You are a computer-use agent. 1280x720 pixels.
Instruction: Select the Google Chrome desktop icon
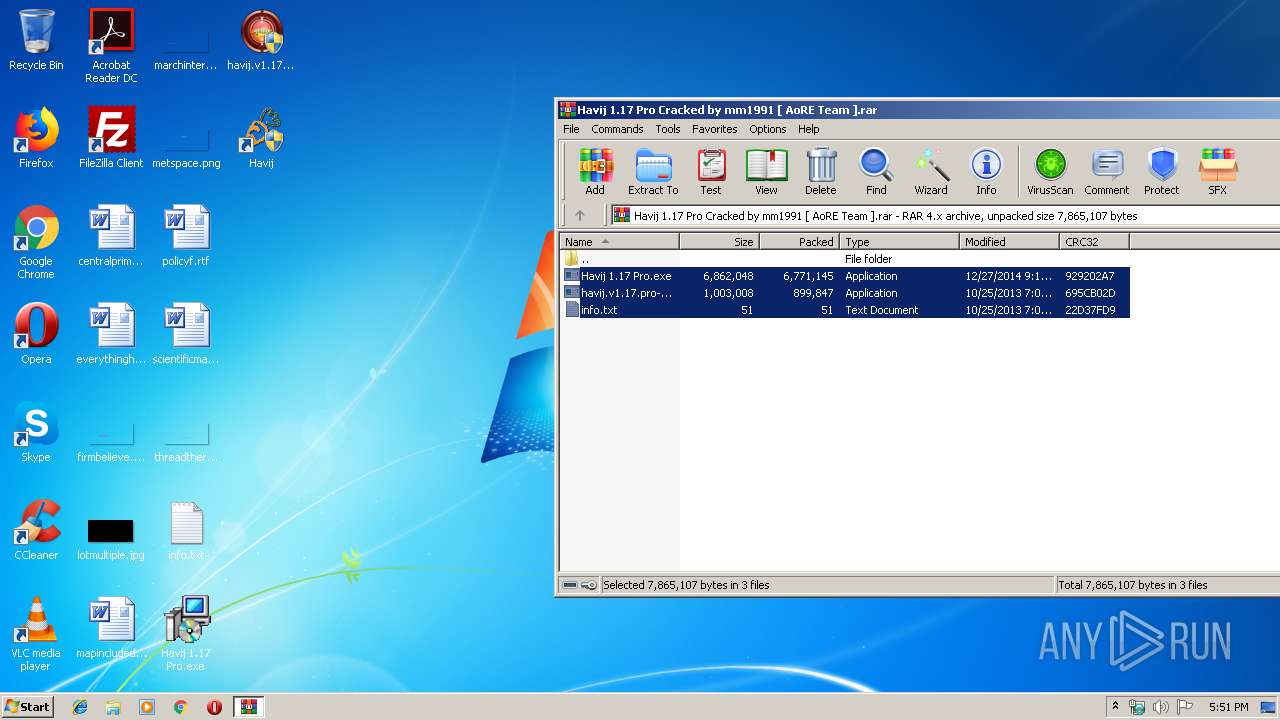[36, 242]
